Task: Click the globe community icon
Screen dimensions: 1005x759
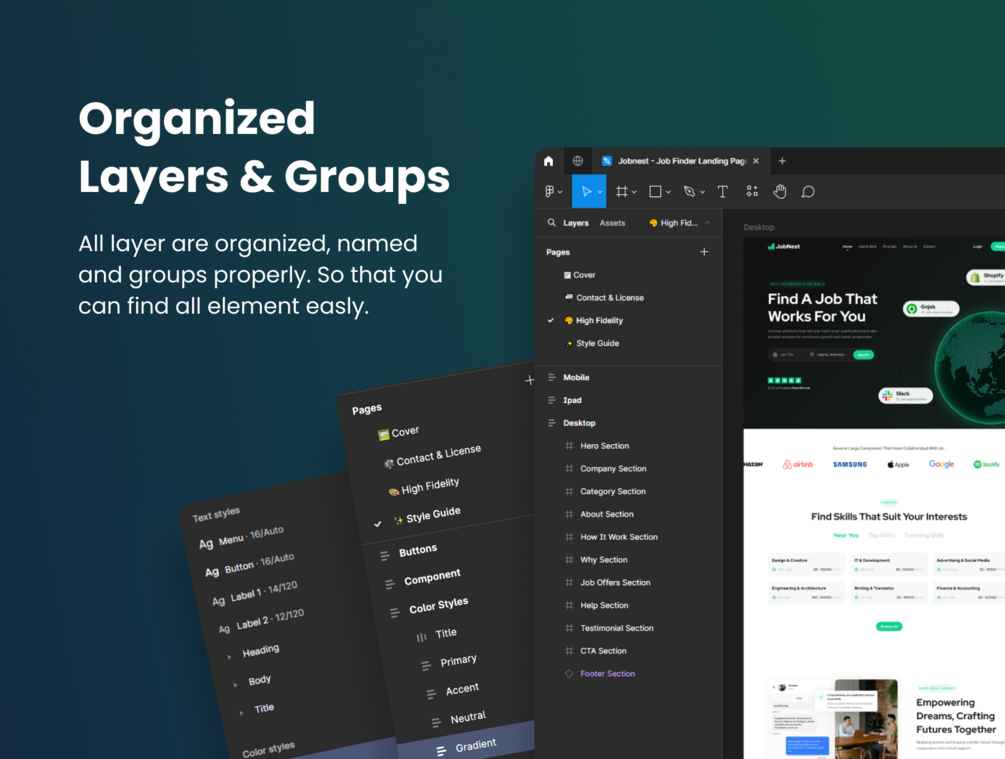Action: [x=577, y=161]
